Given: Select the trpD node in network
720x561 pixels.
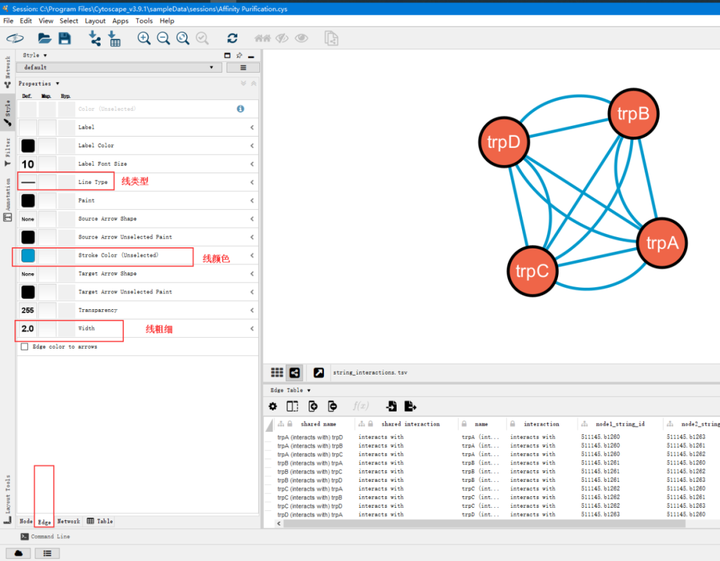Looking at the screenshot, I should pyautogui.click(x=504, y=142).
